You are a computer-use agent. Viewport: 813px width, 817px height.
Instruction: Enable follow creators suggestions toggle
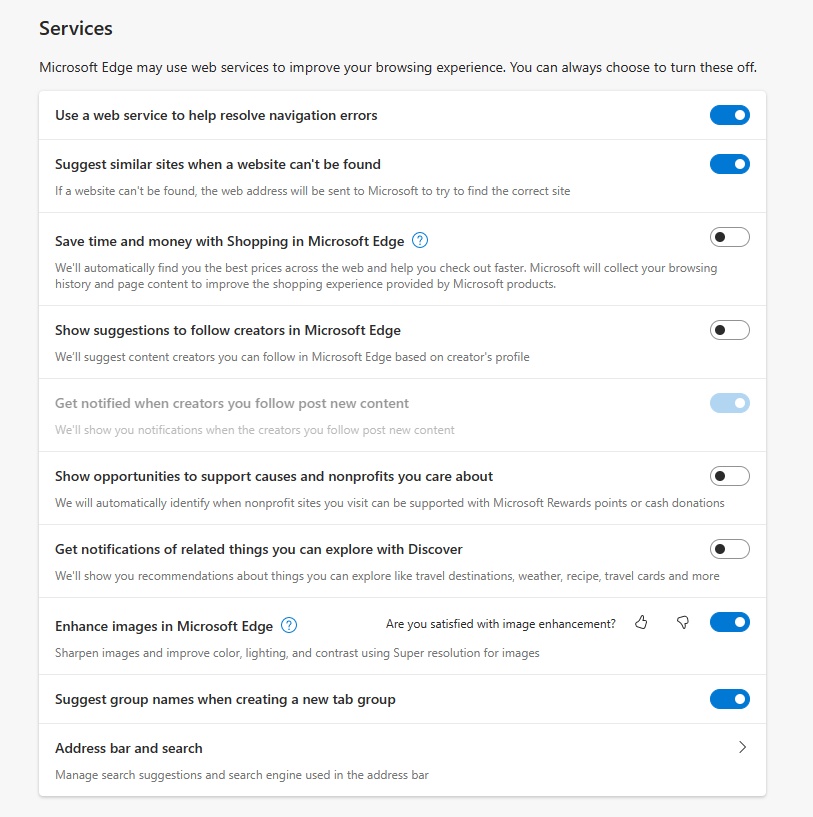click(730, 330)
